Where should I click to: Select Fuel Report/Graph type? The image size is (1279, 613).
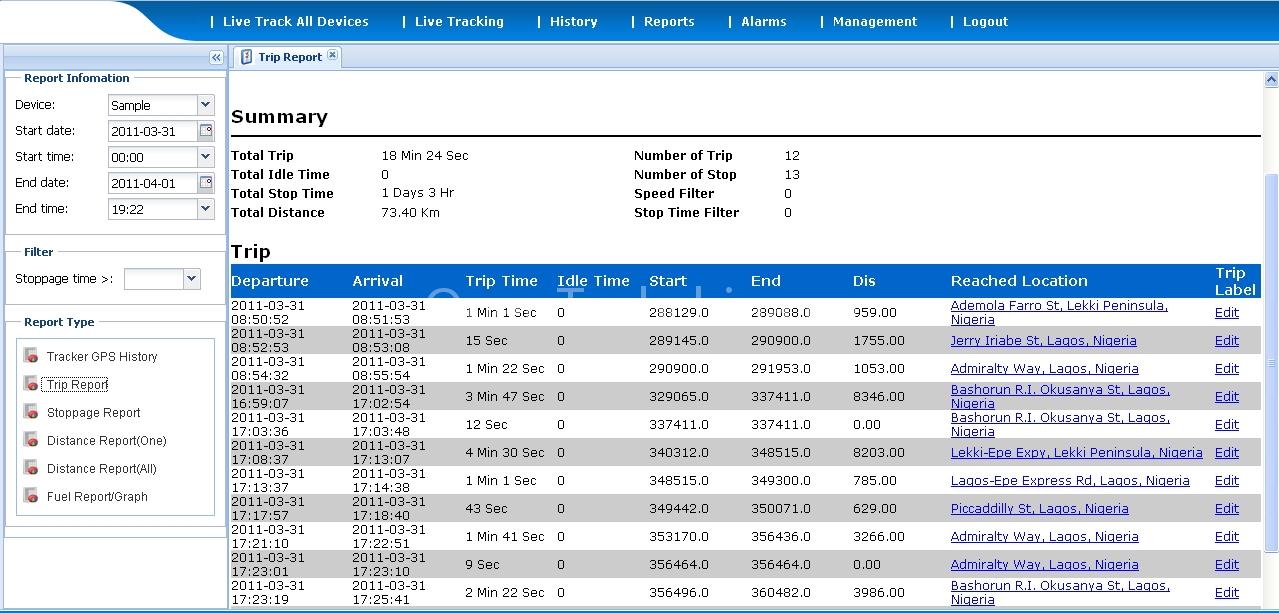[97, 496]
